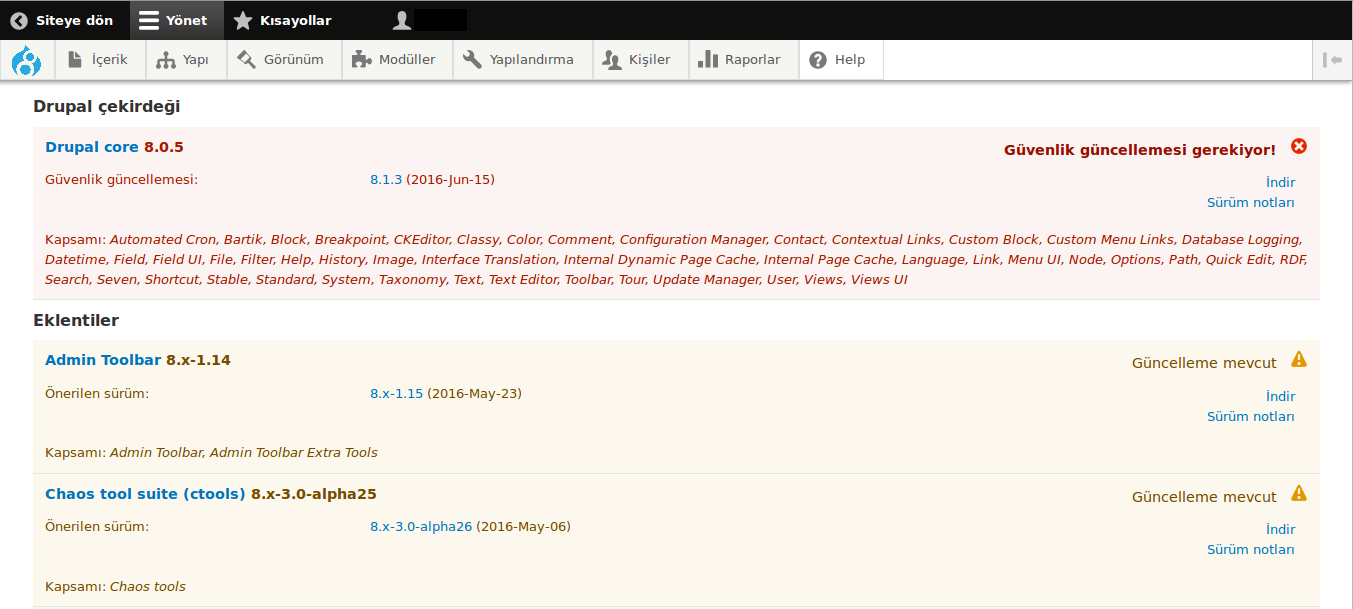1353x609 pixels.
Task: Open the İçerik menu
Action: pos(100,60)
